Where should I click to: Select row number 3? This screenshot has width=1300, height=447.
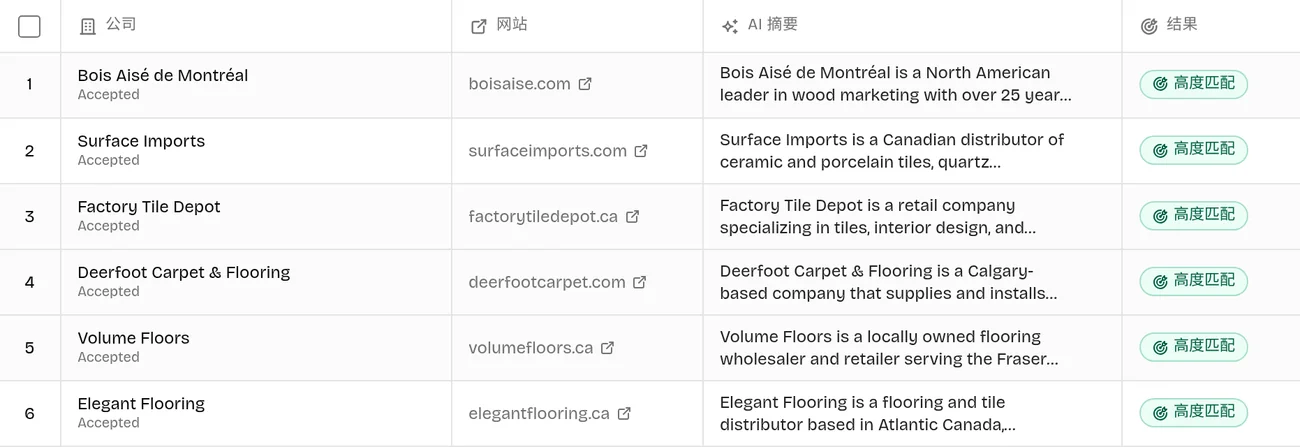(x=29, y=216)
